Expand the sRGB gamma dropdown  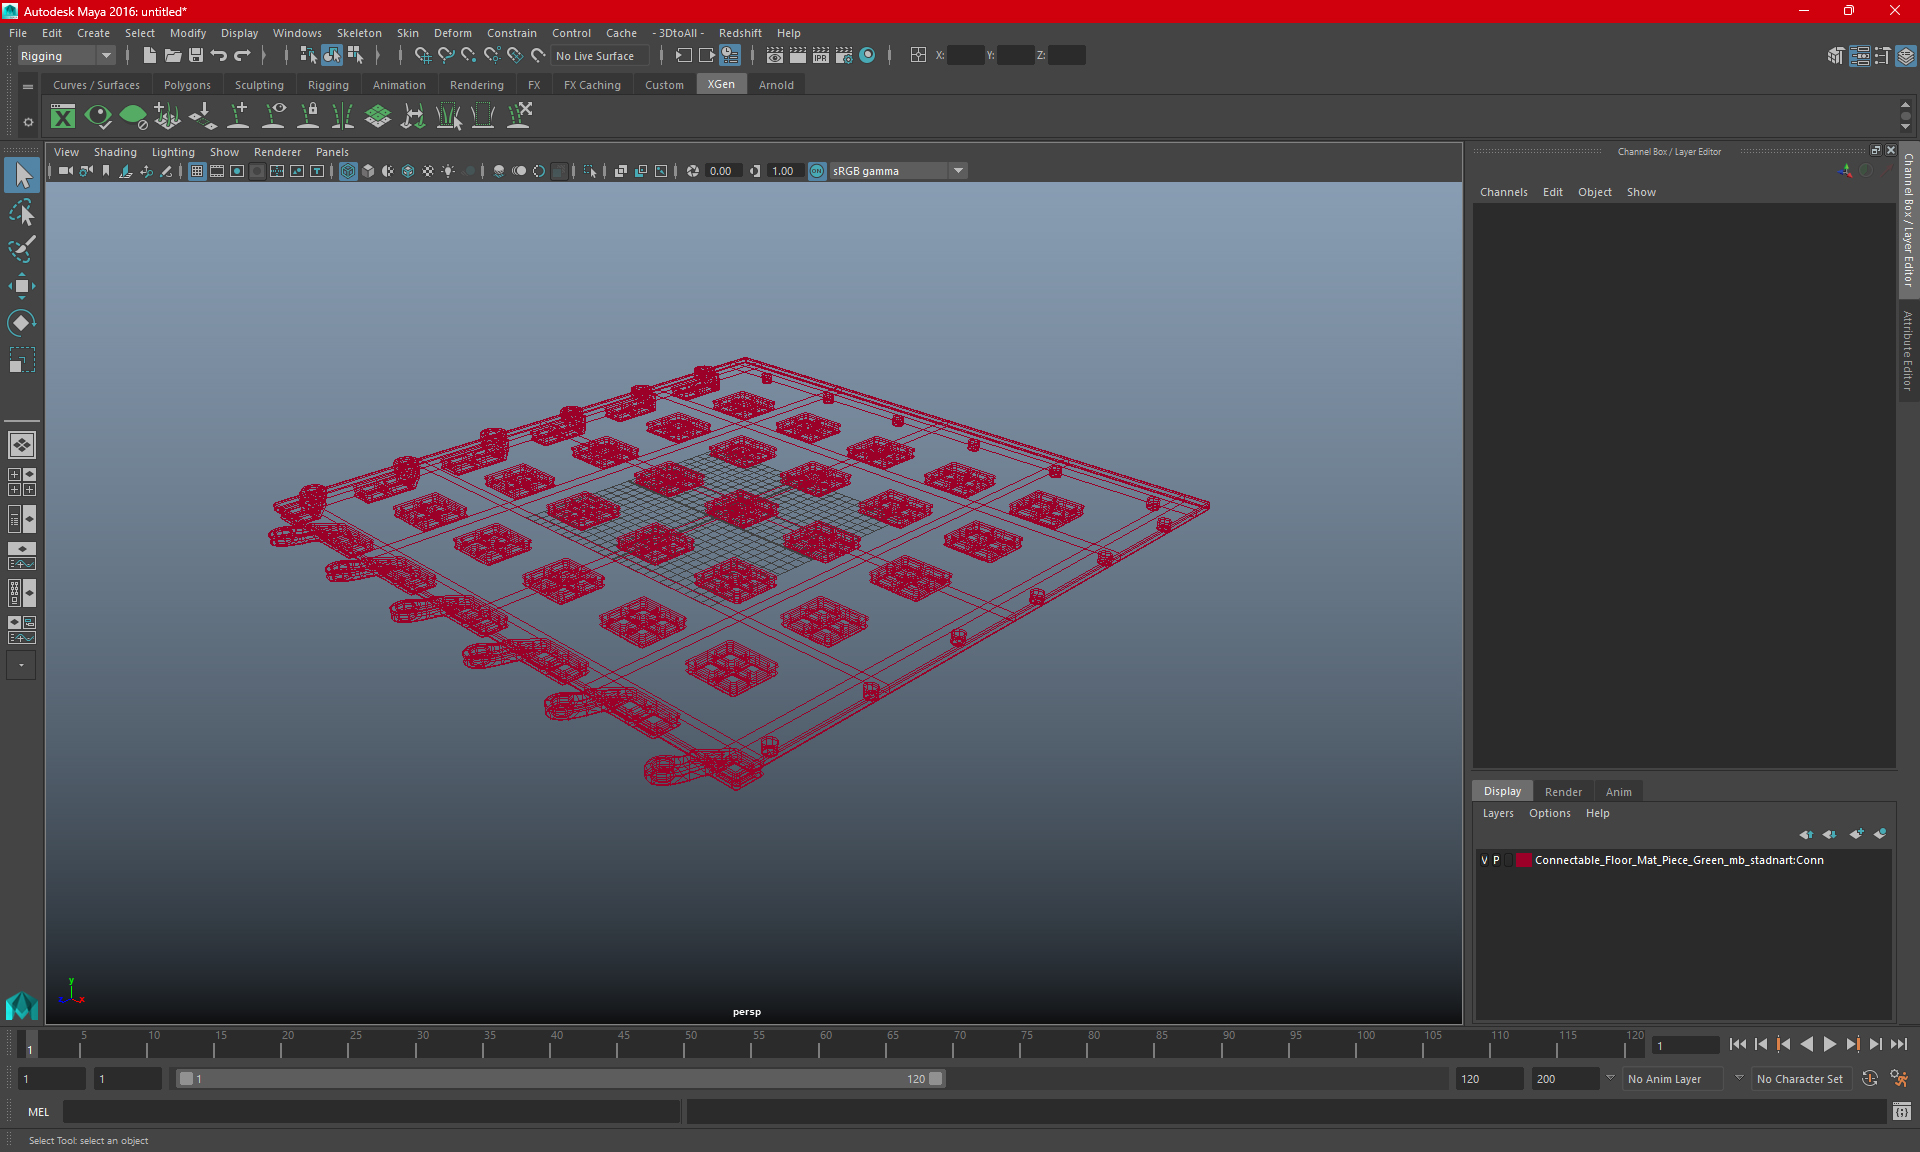958,171
